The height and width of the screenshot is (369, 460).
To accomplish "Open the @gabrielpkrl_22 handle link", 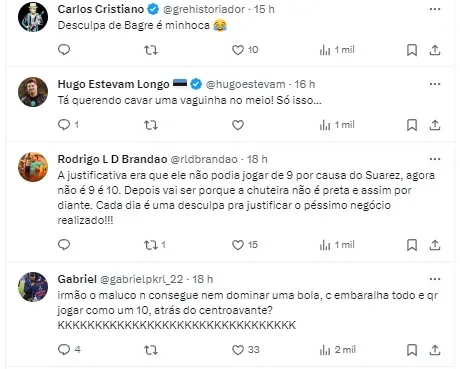I will point(142,279).
